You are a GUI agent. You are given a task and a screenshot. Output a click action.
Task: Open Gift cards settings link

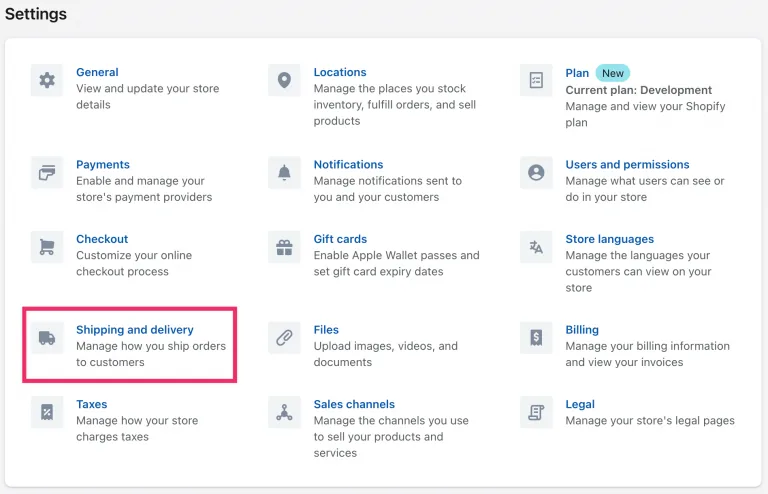340,239
